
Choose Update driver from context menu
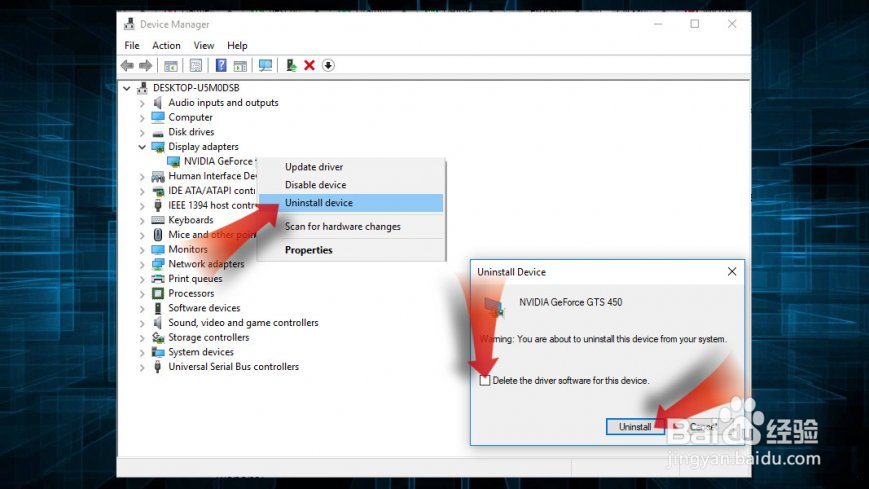pos(351,167)
